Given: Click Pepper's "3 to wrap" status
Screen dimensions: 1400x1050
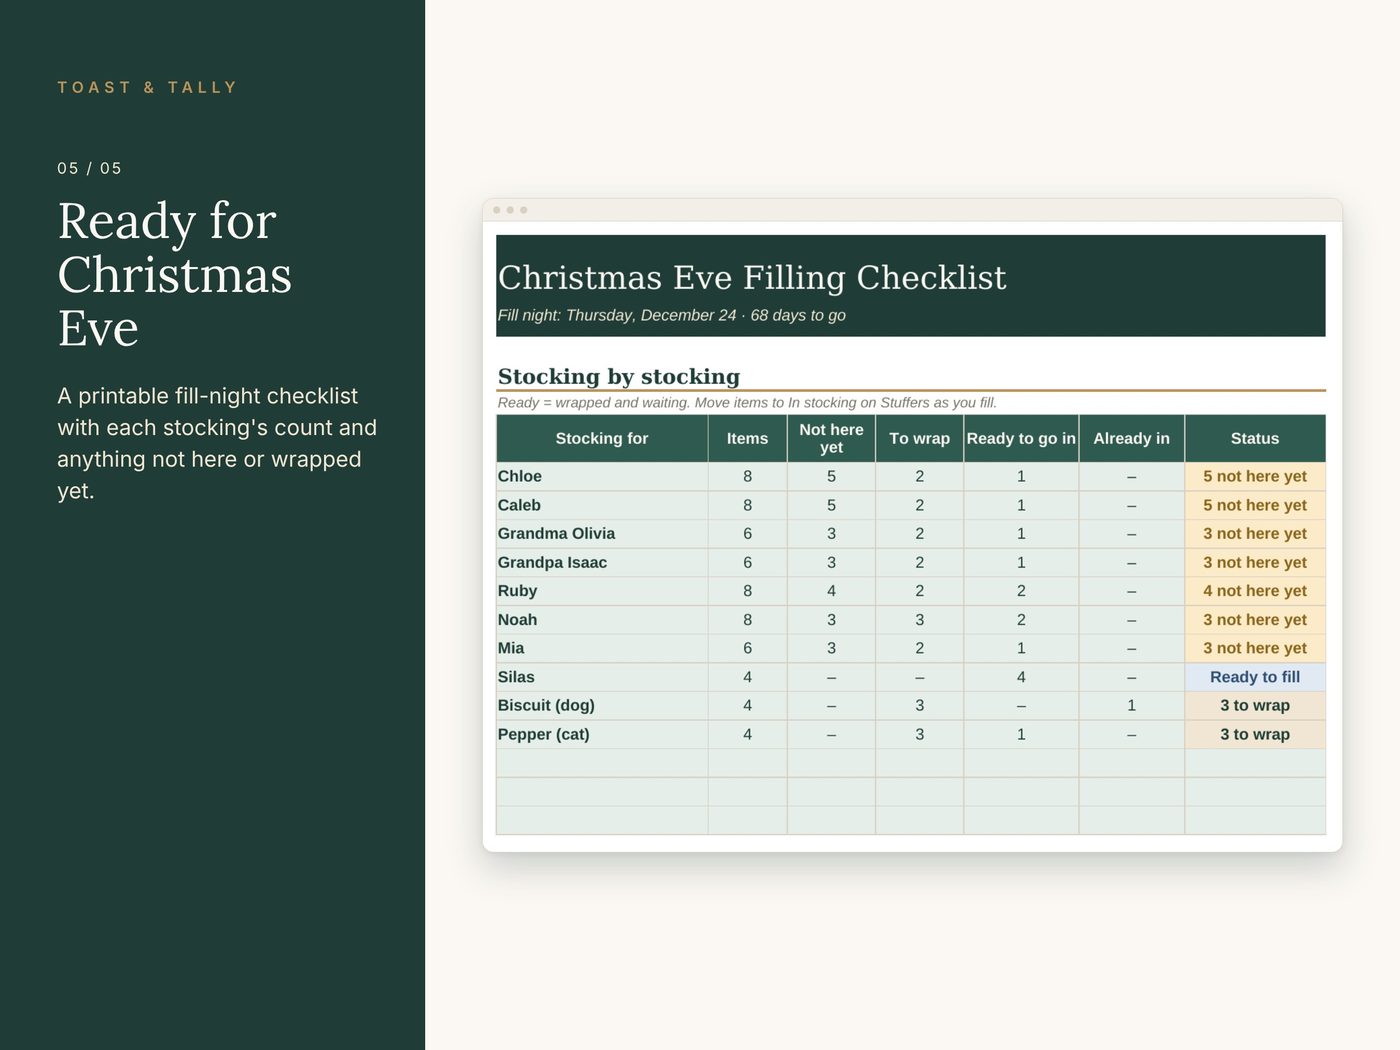Looking at the screenshot, I should coord(1255,734).
